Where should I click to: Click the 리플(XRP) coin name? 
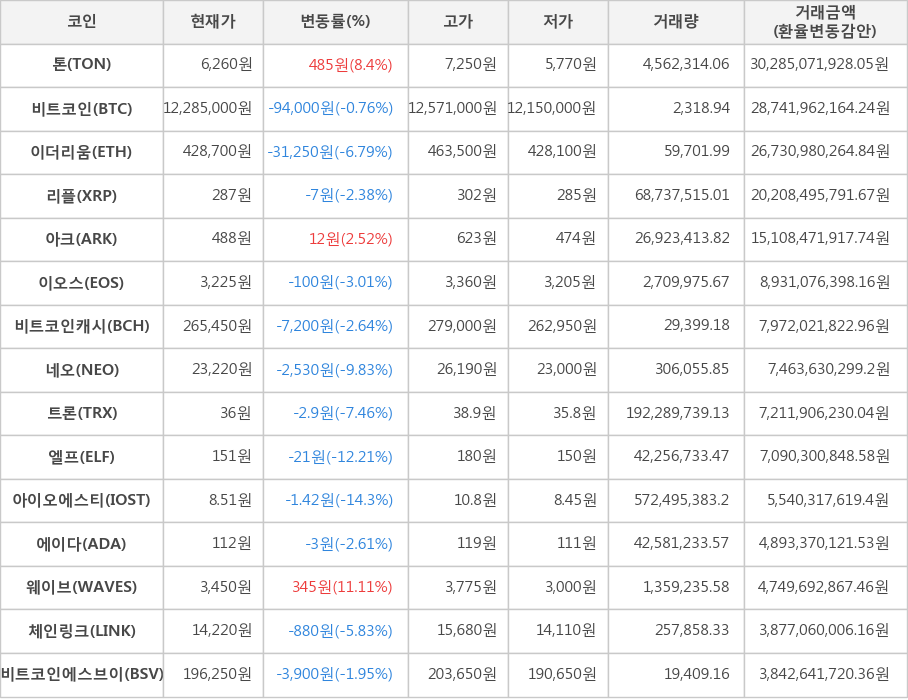82,196
